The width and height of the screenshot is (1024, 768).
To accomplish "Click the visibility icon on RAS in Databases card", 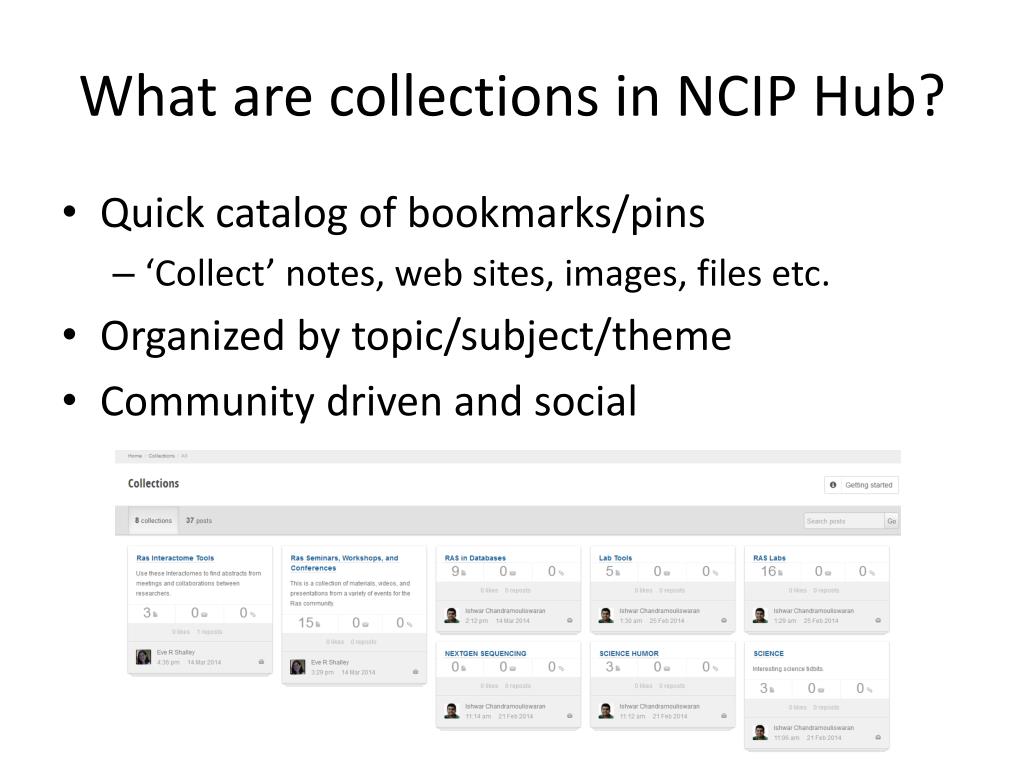I will (x=569, y=620).
